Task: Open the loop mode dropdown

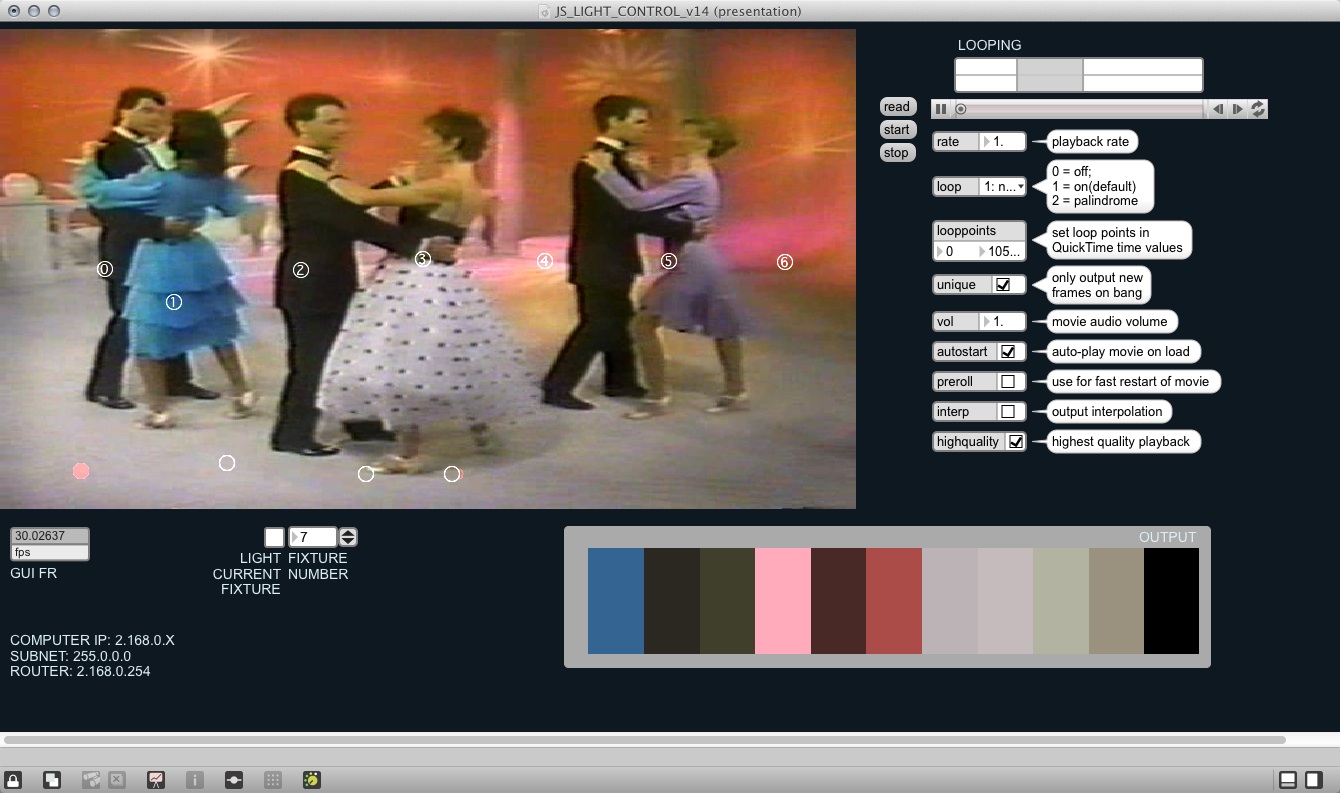Action: pos(1003,186)
